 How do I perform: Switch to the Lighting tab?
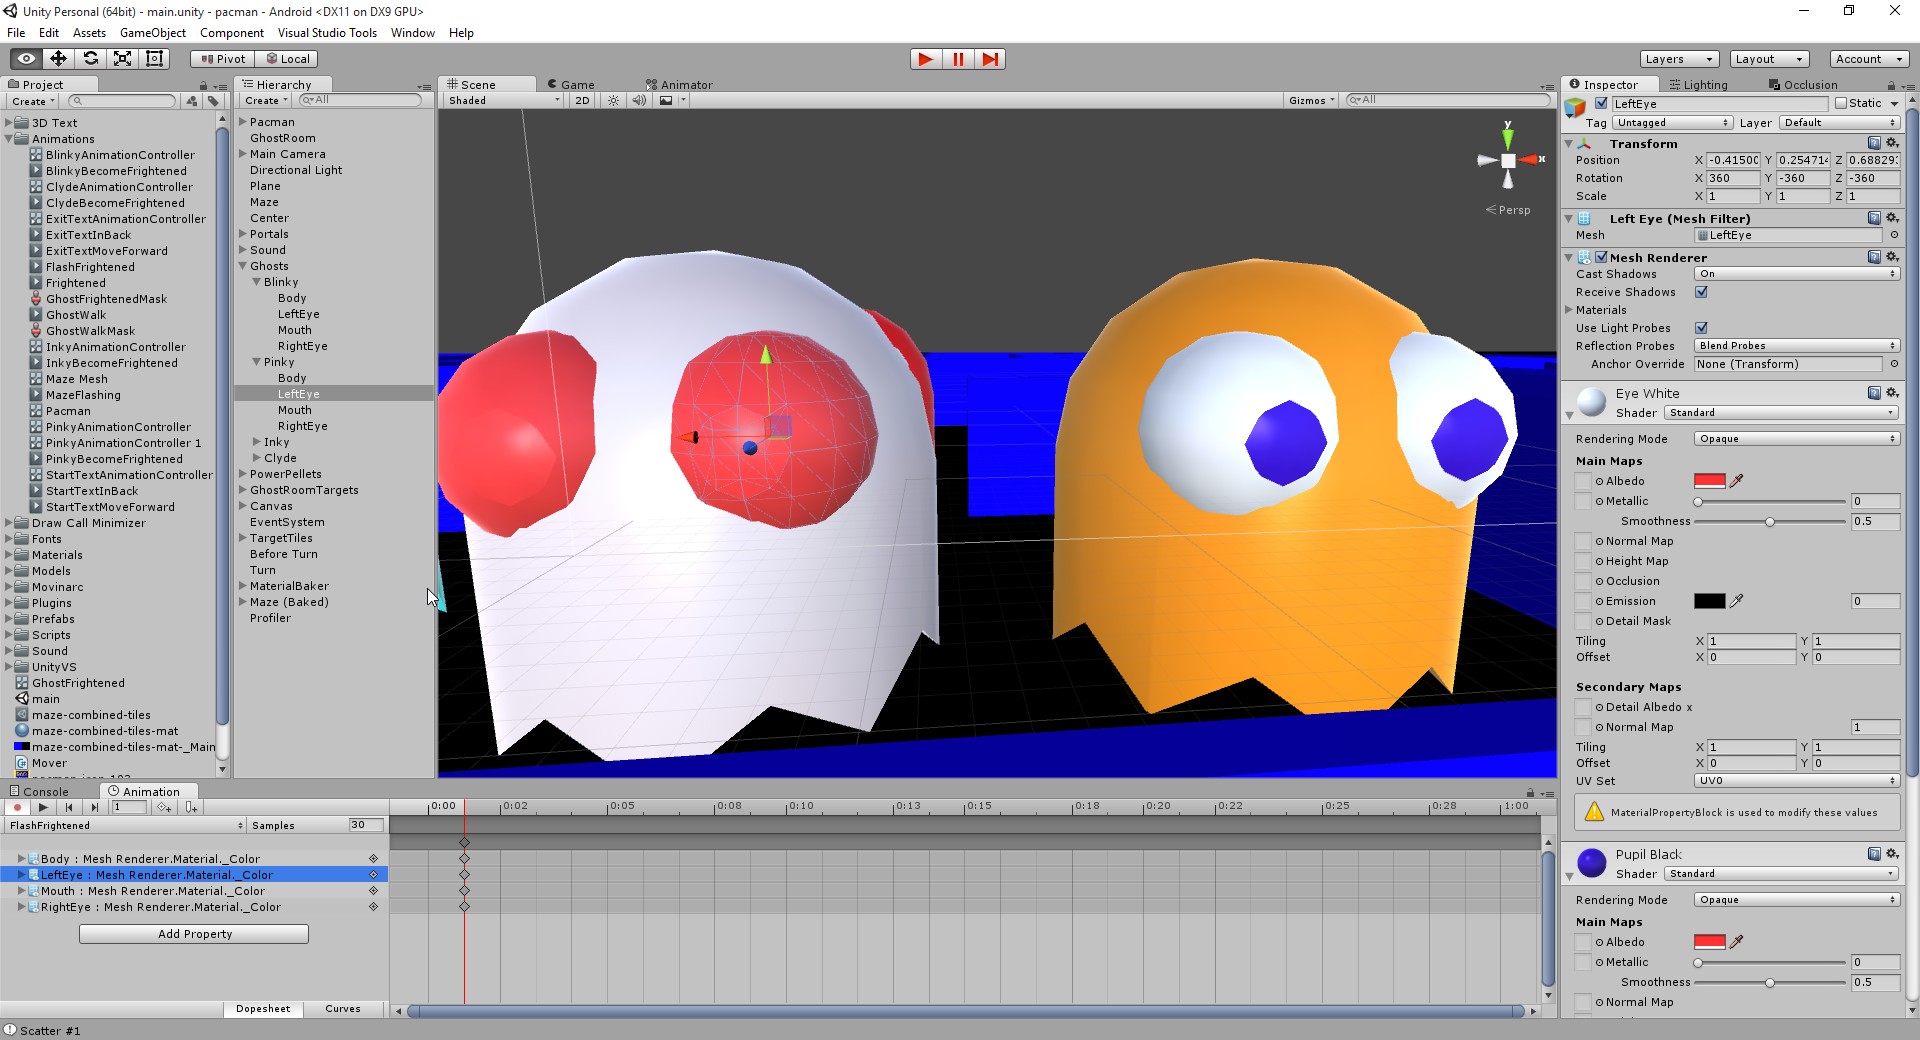(x=1698, y=85)
